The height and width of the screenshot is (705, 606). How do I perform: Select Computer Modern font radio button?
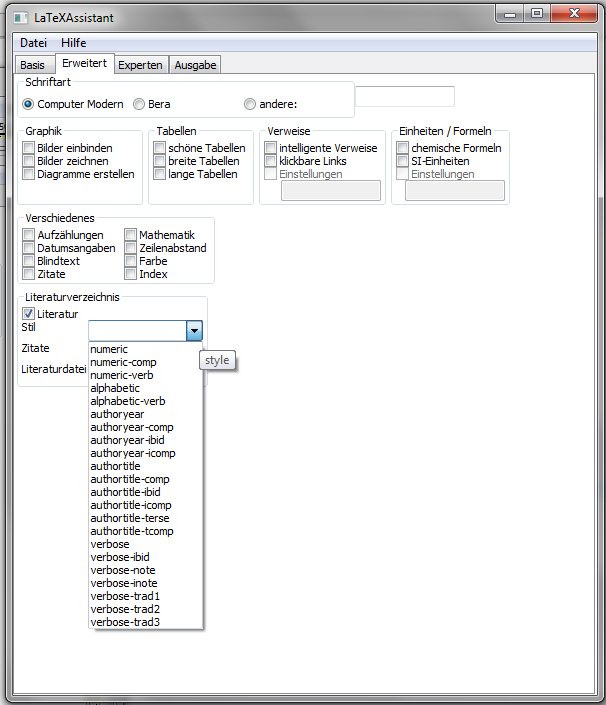pos(28,104)
